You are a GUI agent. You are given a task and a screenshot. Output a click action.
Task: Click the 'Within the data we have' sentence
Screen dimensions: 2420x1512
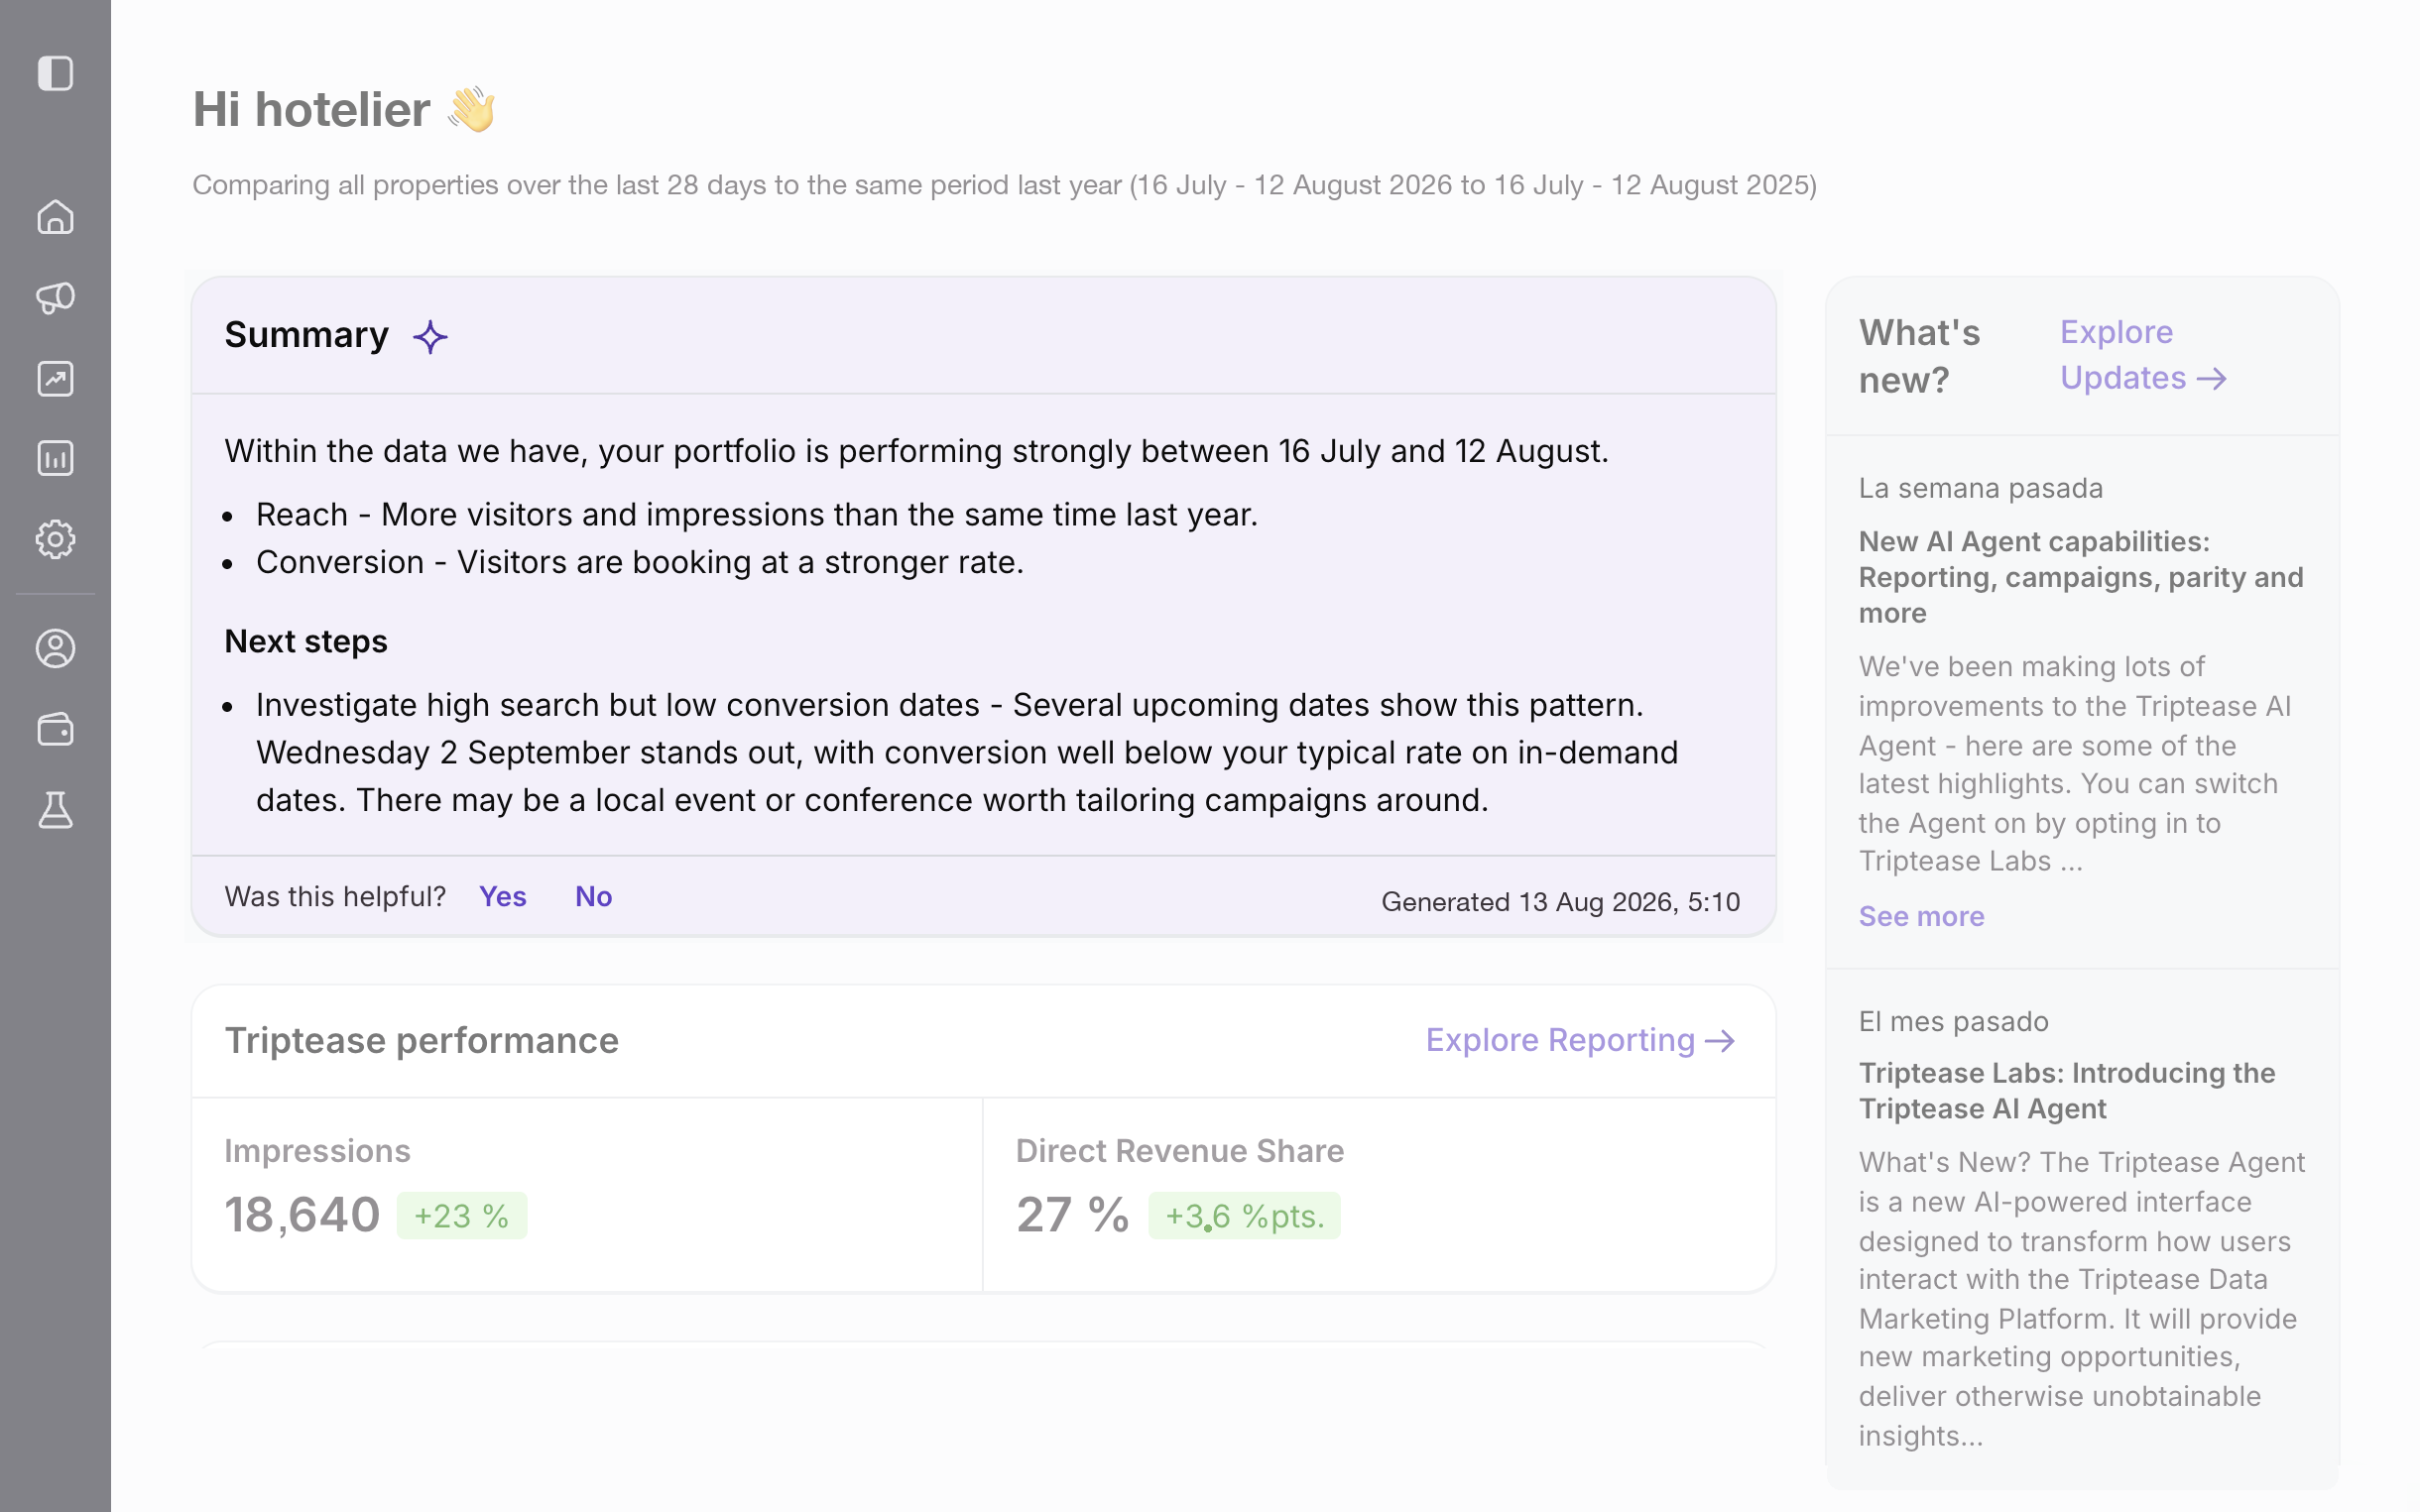pyautogui.click(x=916, y=451)
